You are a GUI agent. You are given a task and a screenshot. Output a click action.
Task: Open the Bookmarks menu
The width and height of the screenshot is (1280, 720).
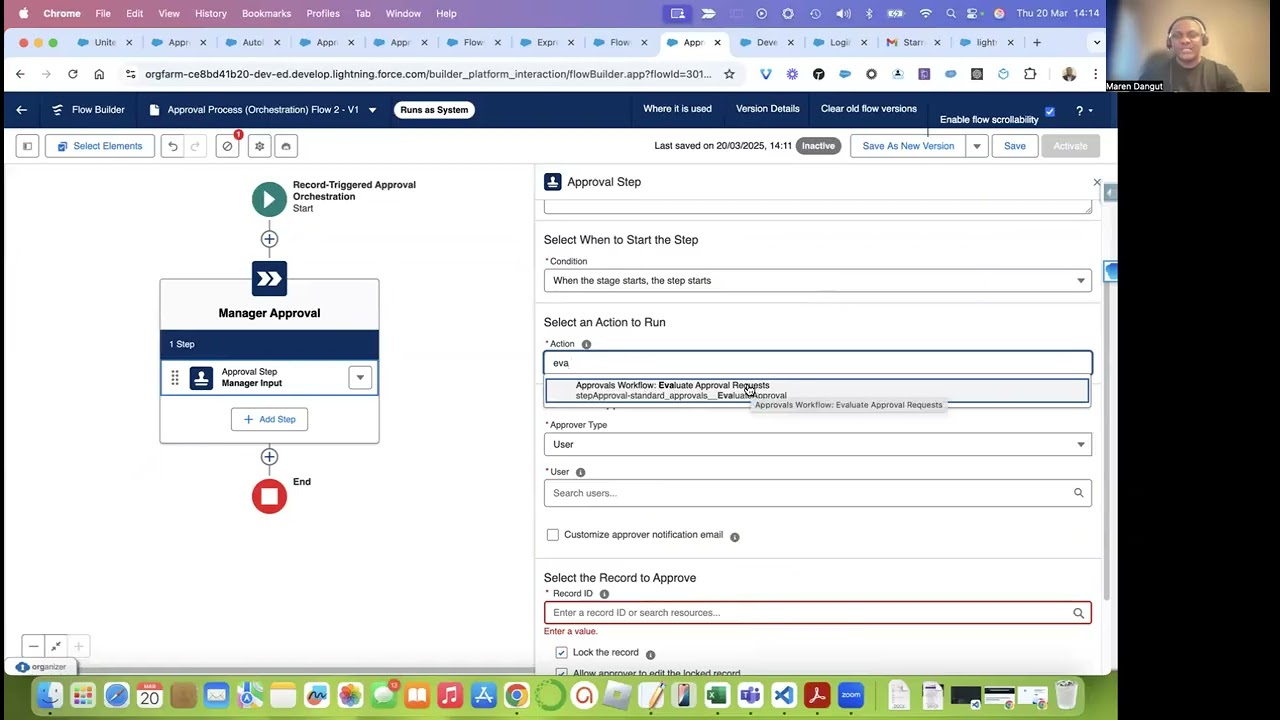click(x=266, y=13)
